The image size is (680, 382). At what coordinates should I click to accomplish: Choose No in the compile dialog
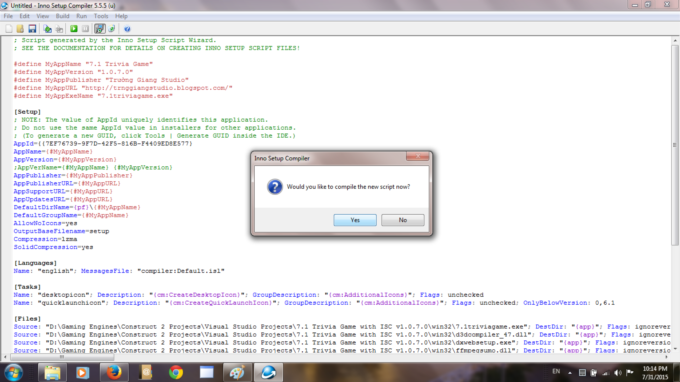point(403,220)
